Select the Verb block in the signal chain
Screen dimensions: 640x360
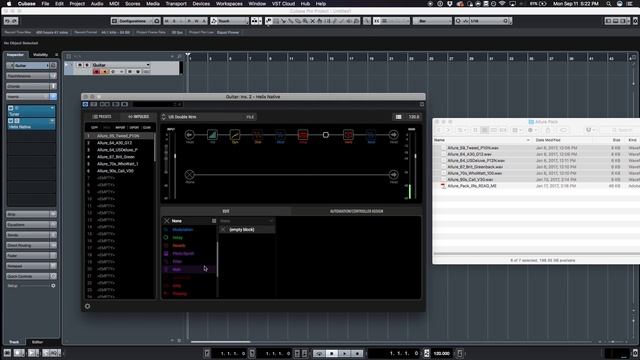pos(348,135)
